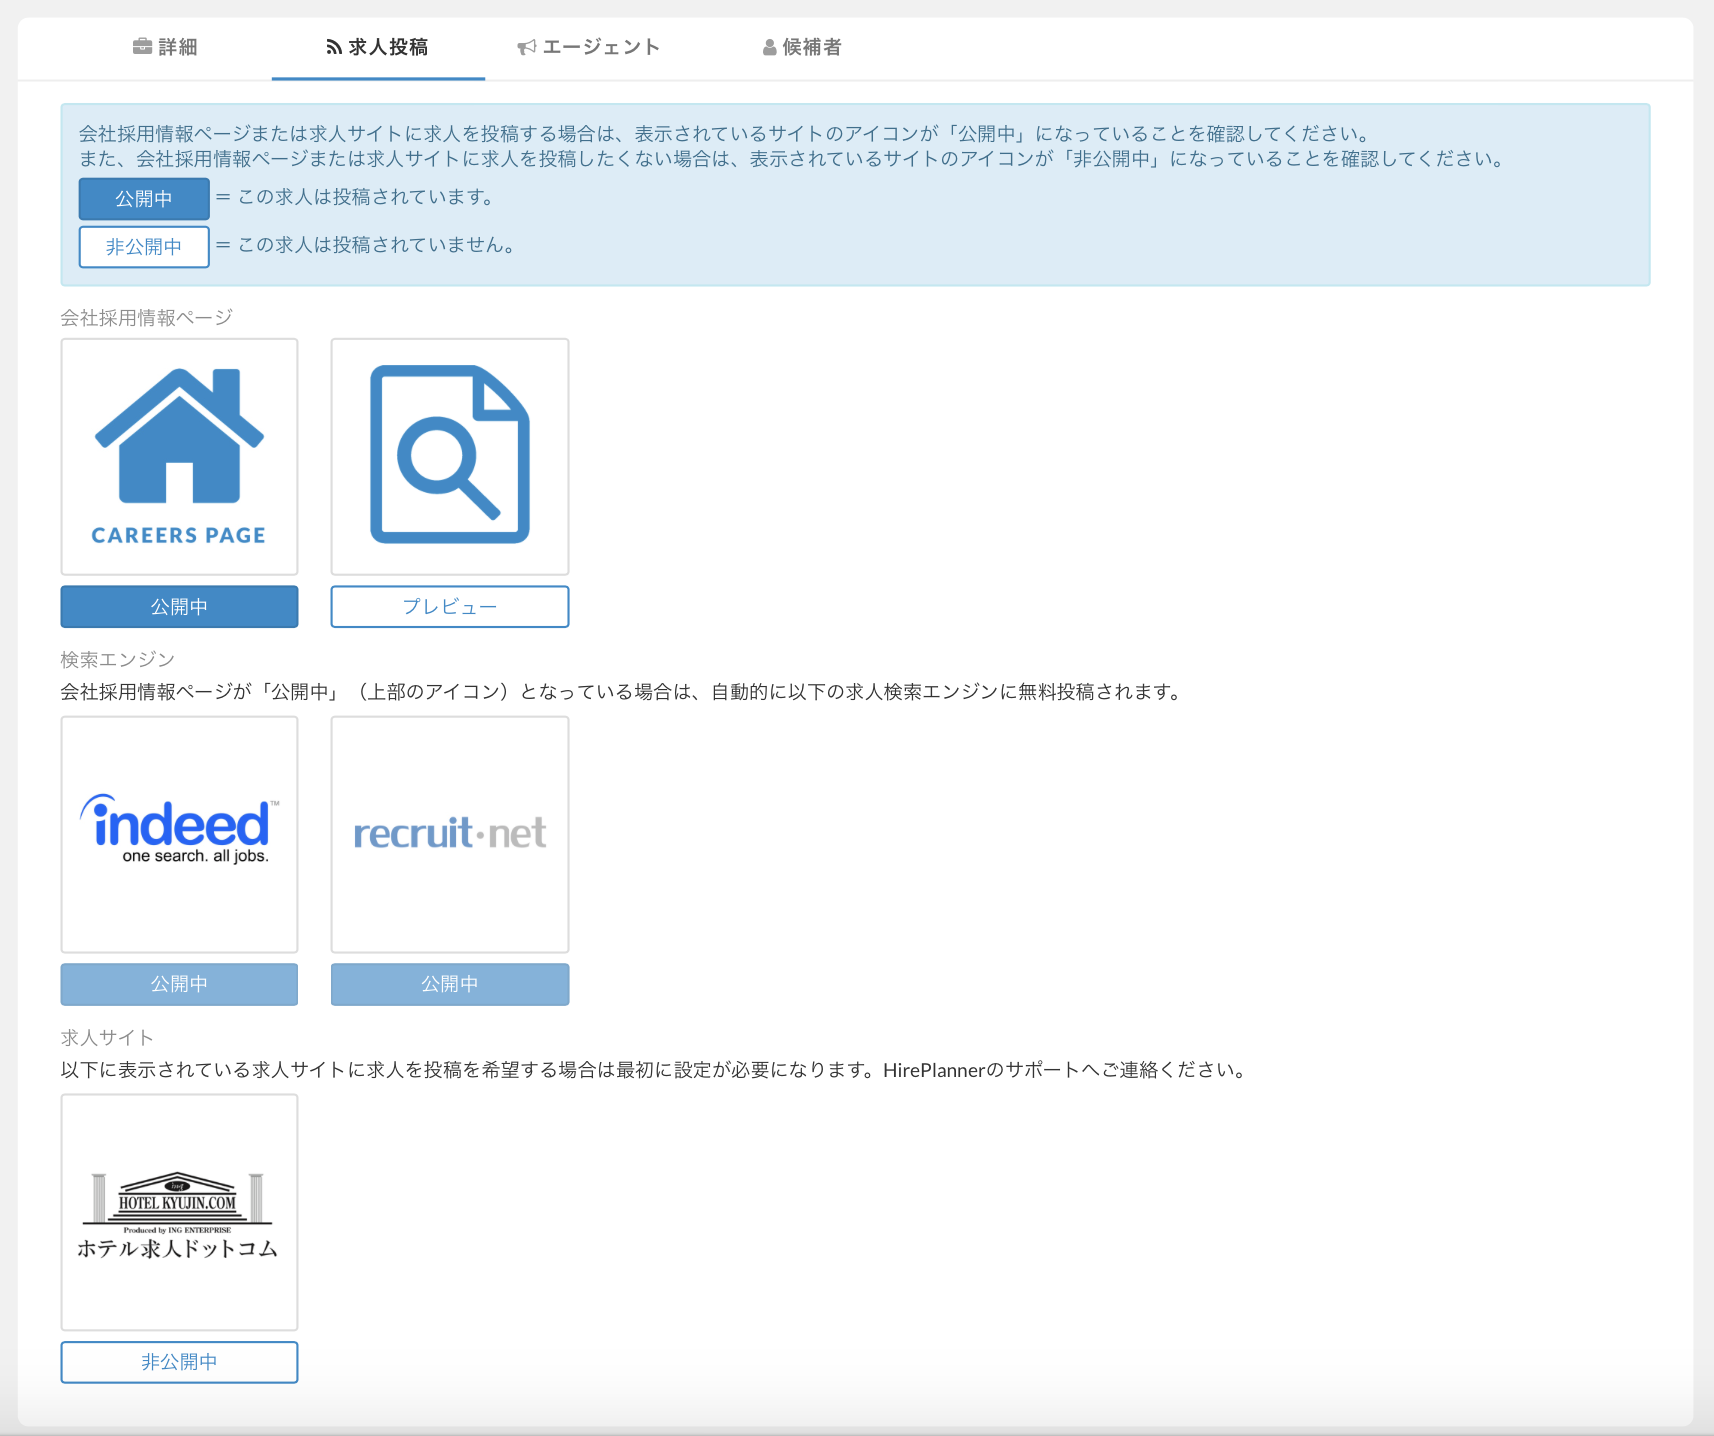Click the 非公開中 legend button in info banner

(144, 247)
